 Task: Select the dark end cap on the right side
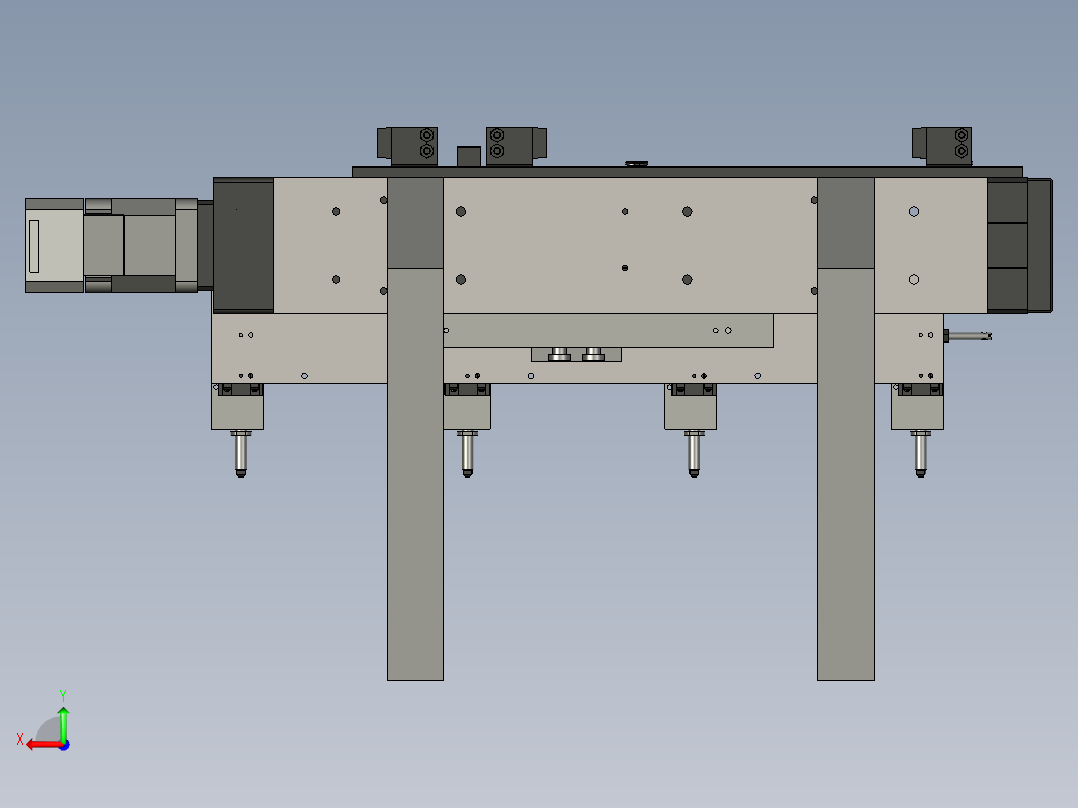pos(1020,245)
